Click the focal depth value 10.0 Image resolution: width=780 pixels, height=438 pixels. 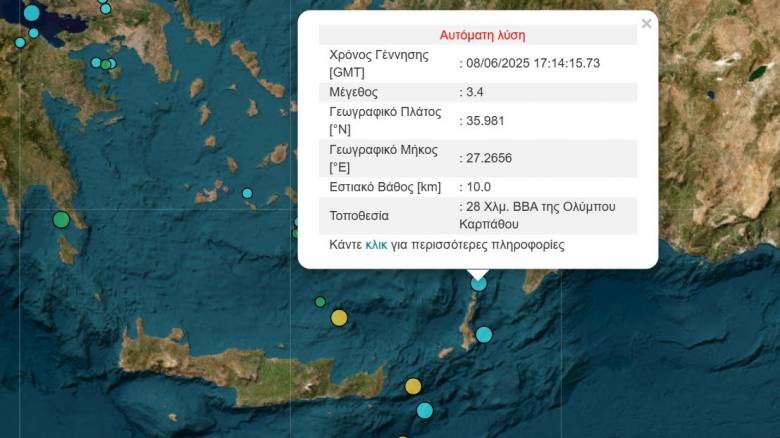(x=479, y=187)
